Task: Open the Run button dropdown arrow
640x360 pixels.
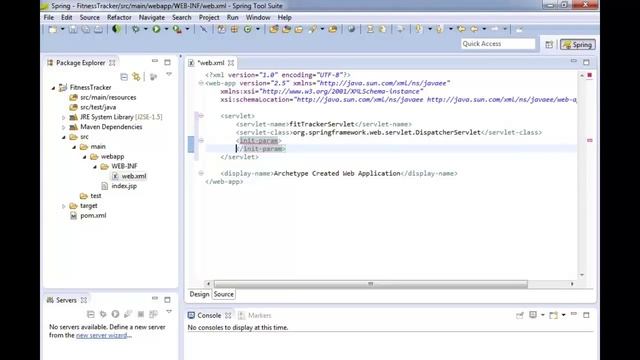Action: [166, 29]
